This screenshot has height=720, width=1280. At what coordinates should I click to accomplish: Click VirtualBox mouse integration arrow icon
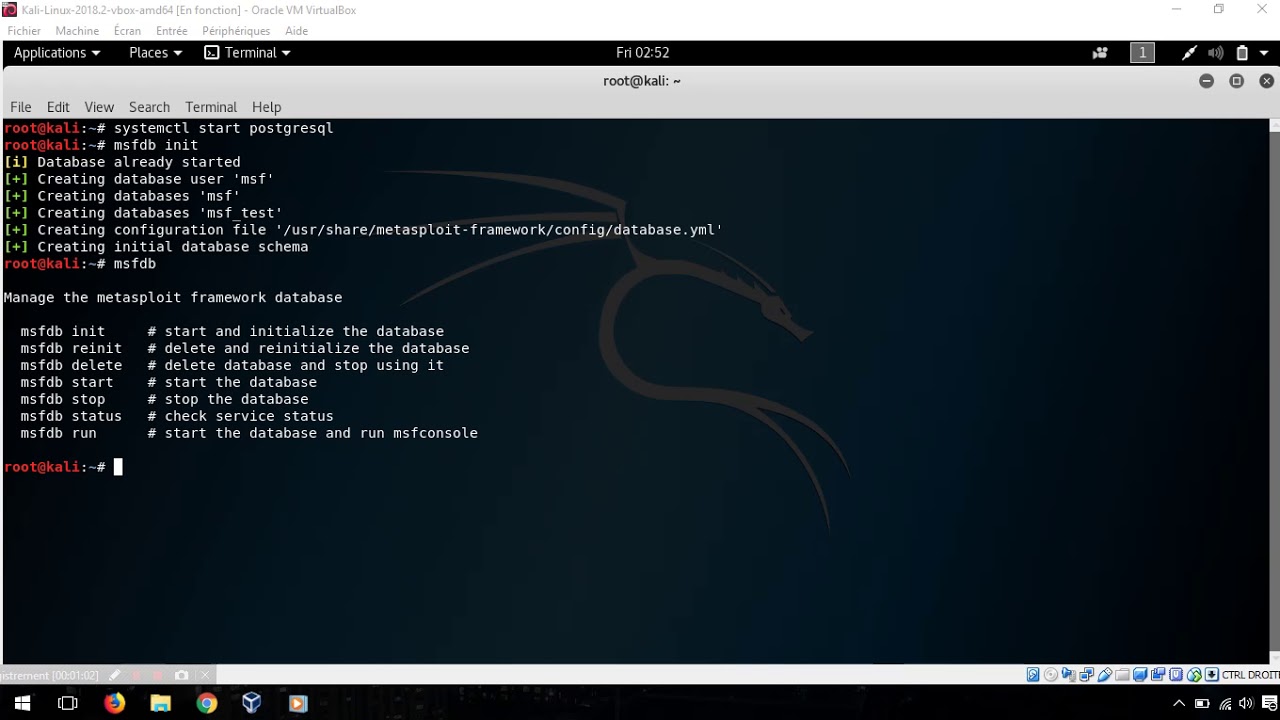(x=1194, y=675)
